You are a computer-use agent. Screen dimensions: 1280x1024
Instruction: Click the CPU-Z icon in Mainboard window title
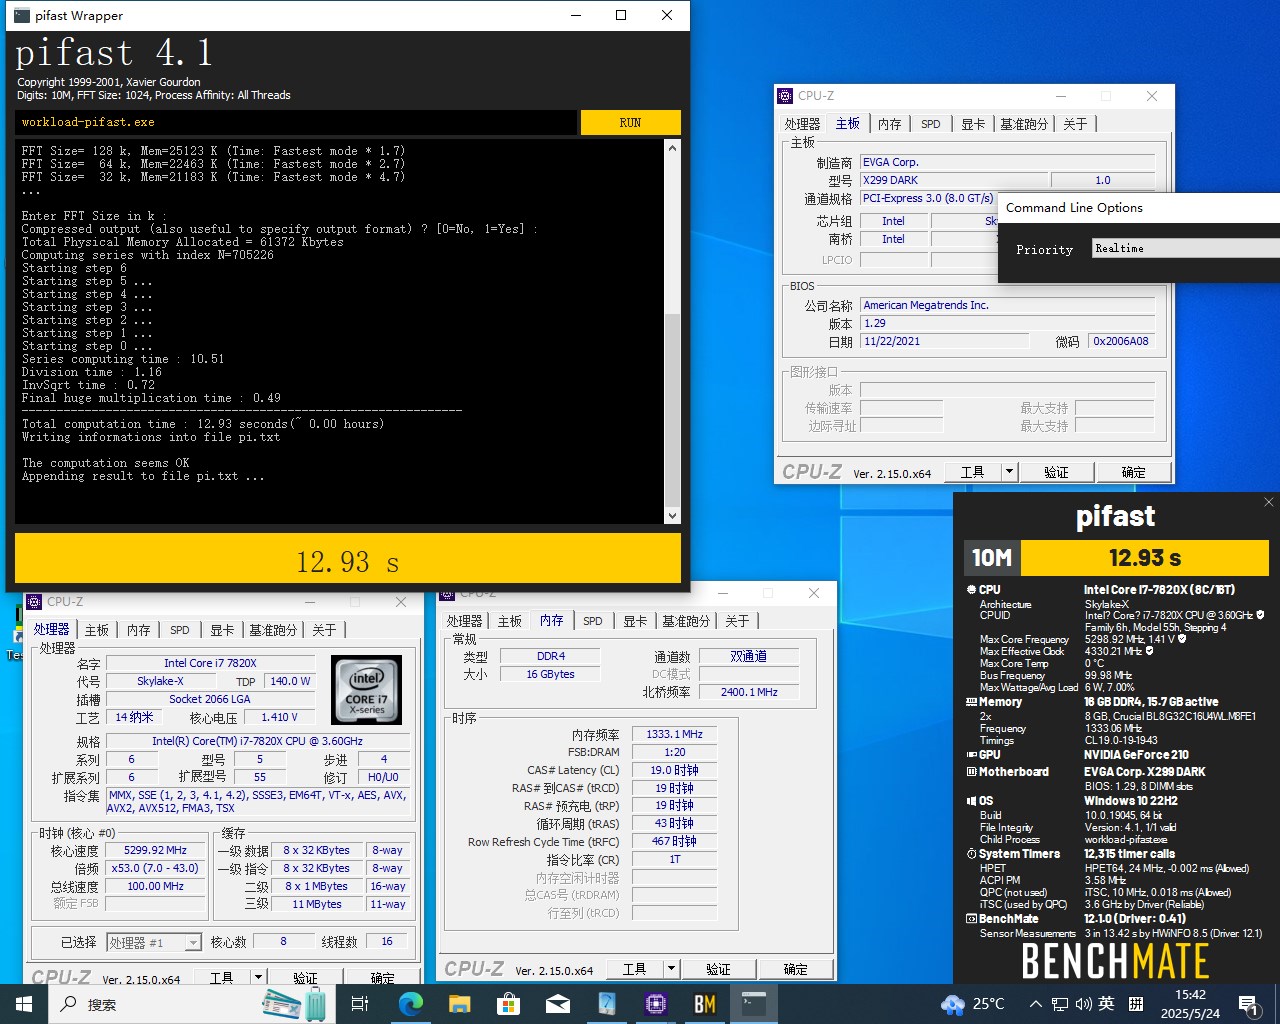tap(785, 96)
